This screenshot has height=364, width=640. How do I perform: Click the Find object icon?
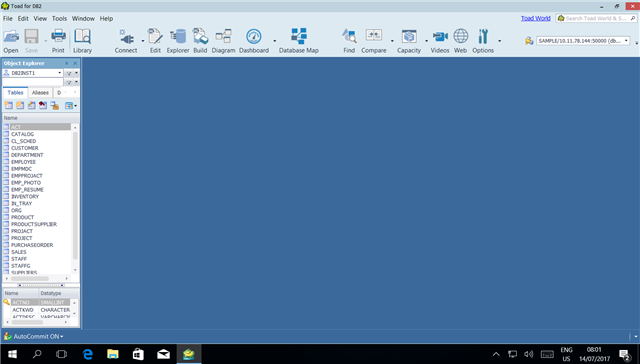click(x=349, y=37)
